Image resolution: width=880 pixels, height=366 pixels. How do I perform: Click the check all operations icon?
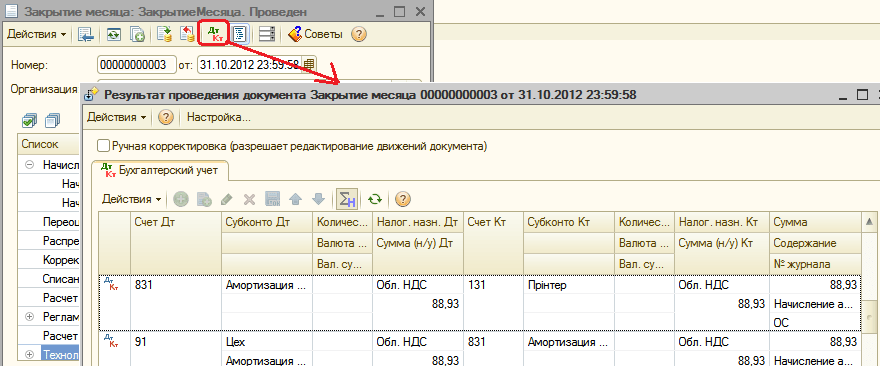click(29, 120)
